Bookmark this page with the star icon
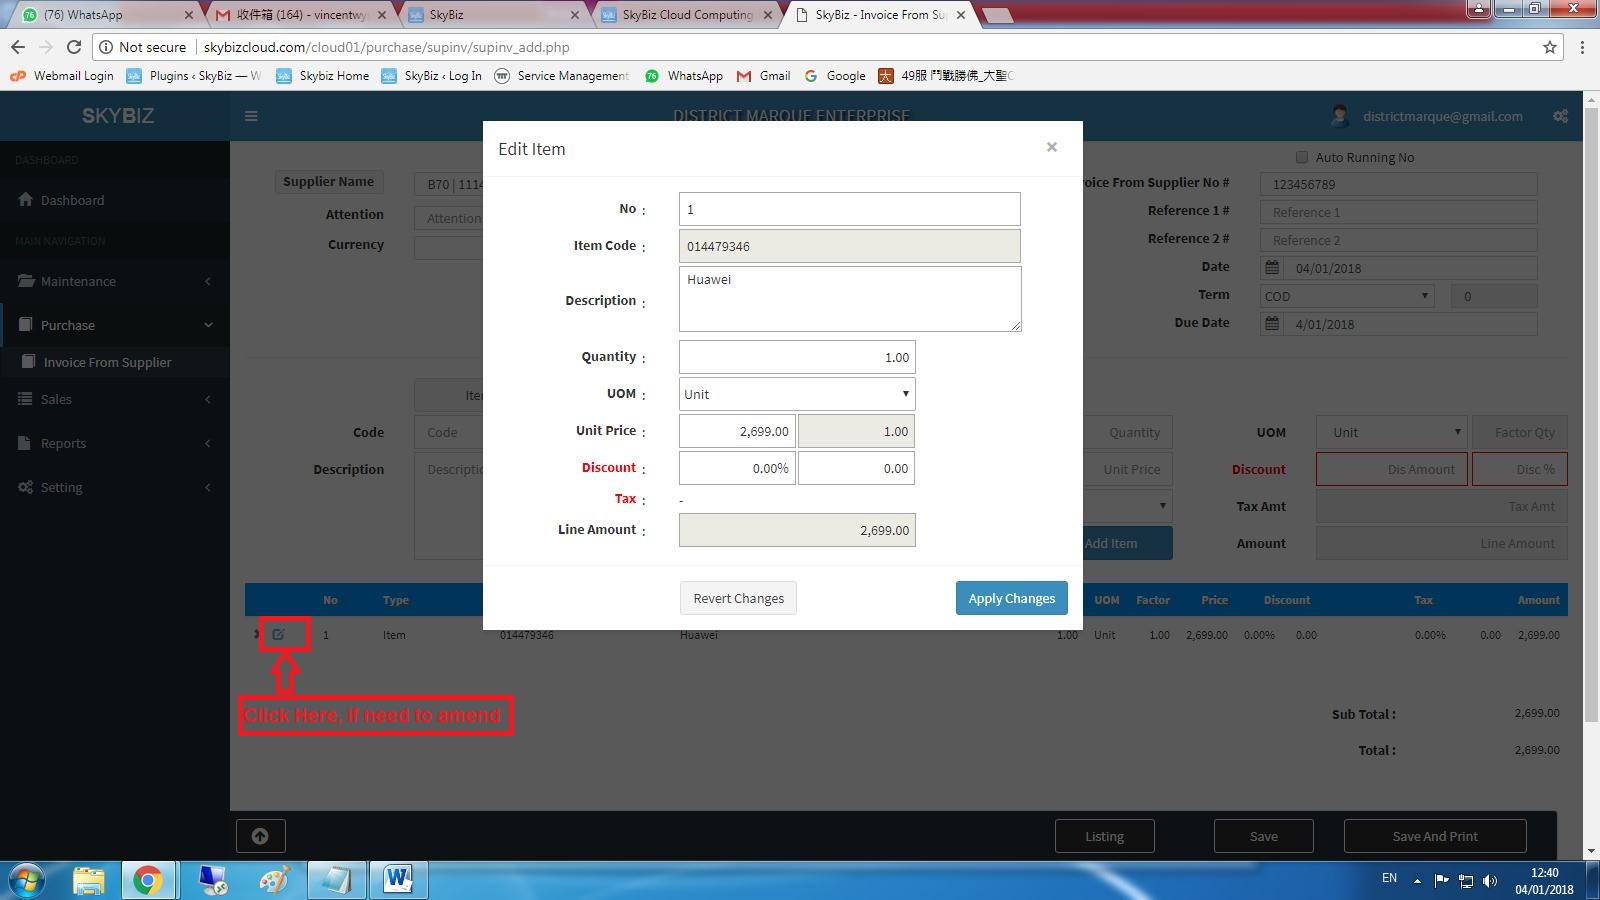This screenshot has height=900, width=1600. (1550, 47)
